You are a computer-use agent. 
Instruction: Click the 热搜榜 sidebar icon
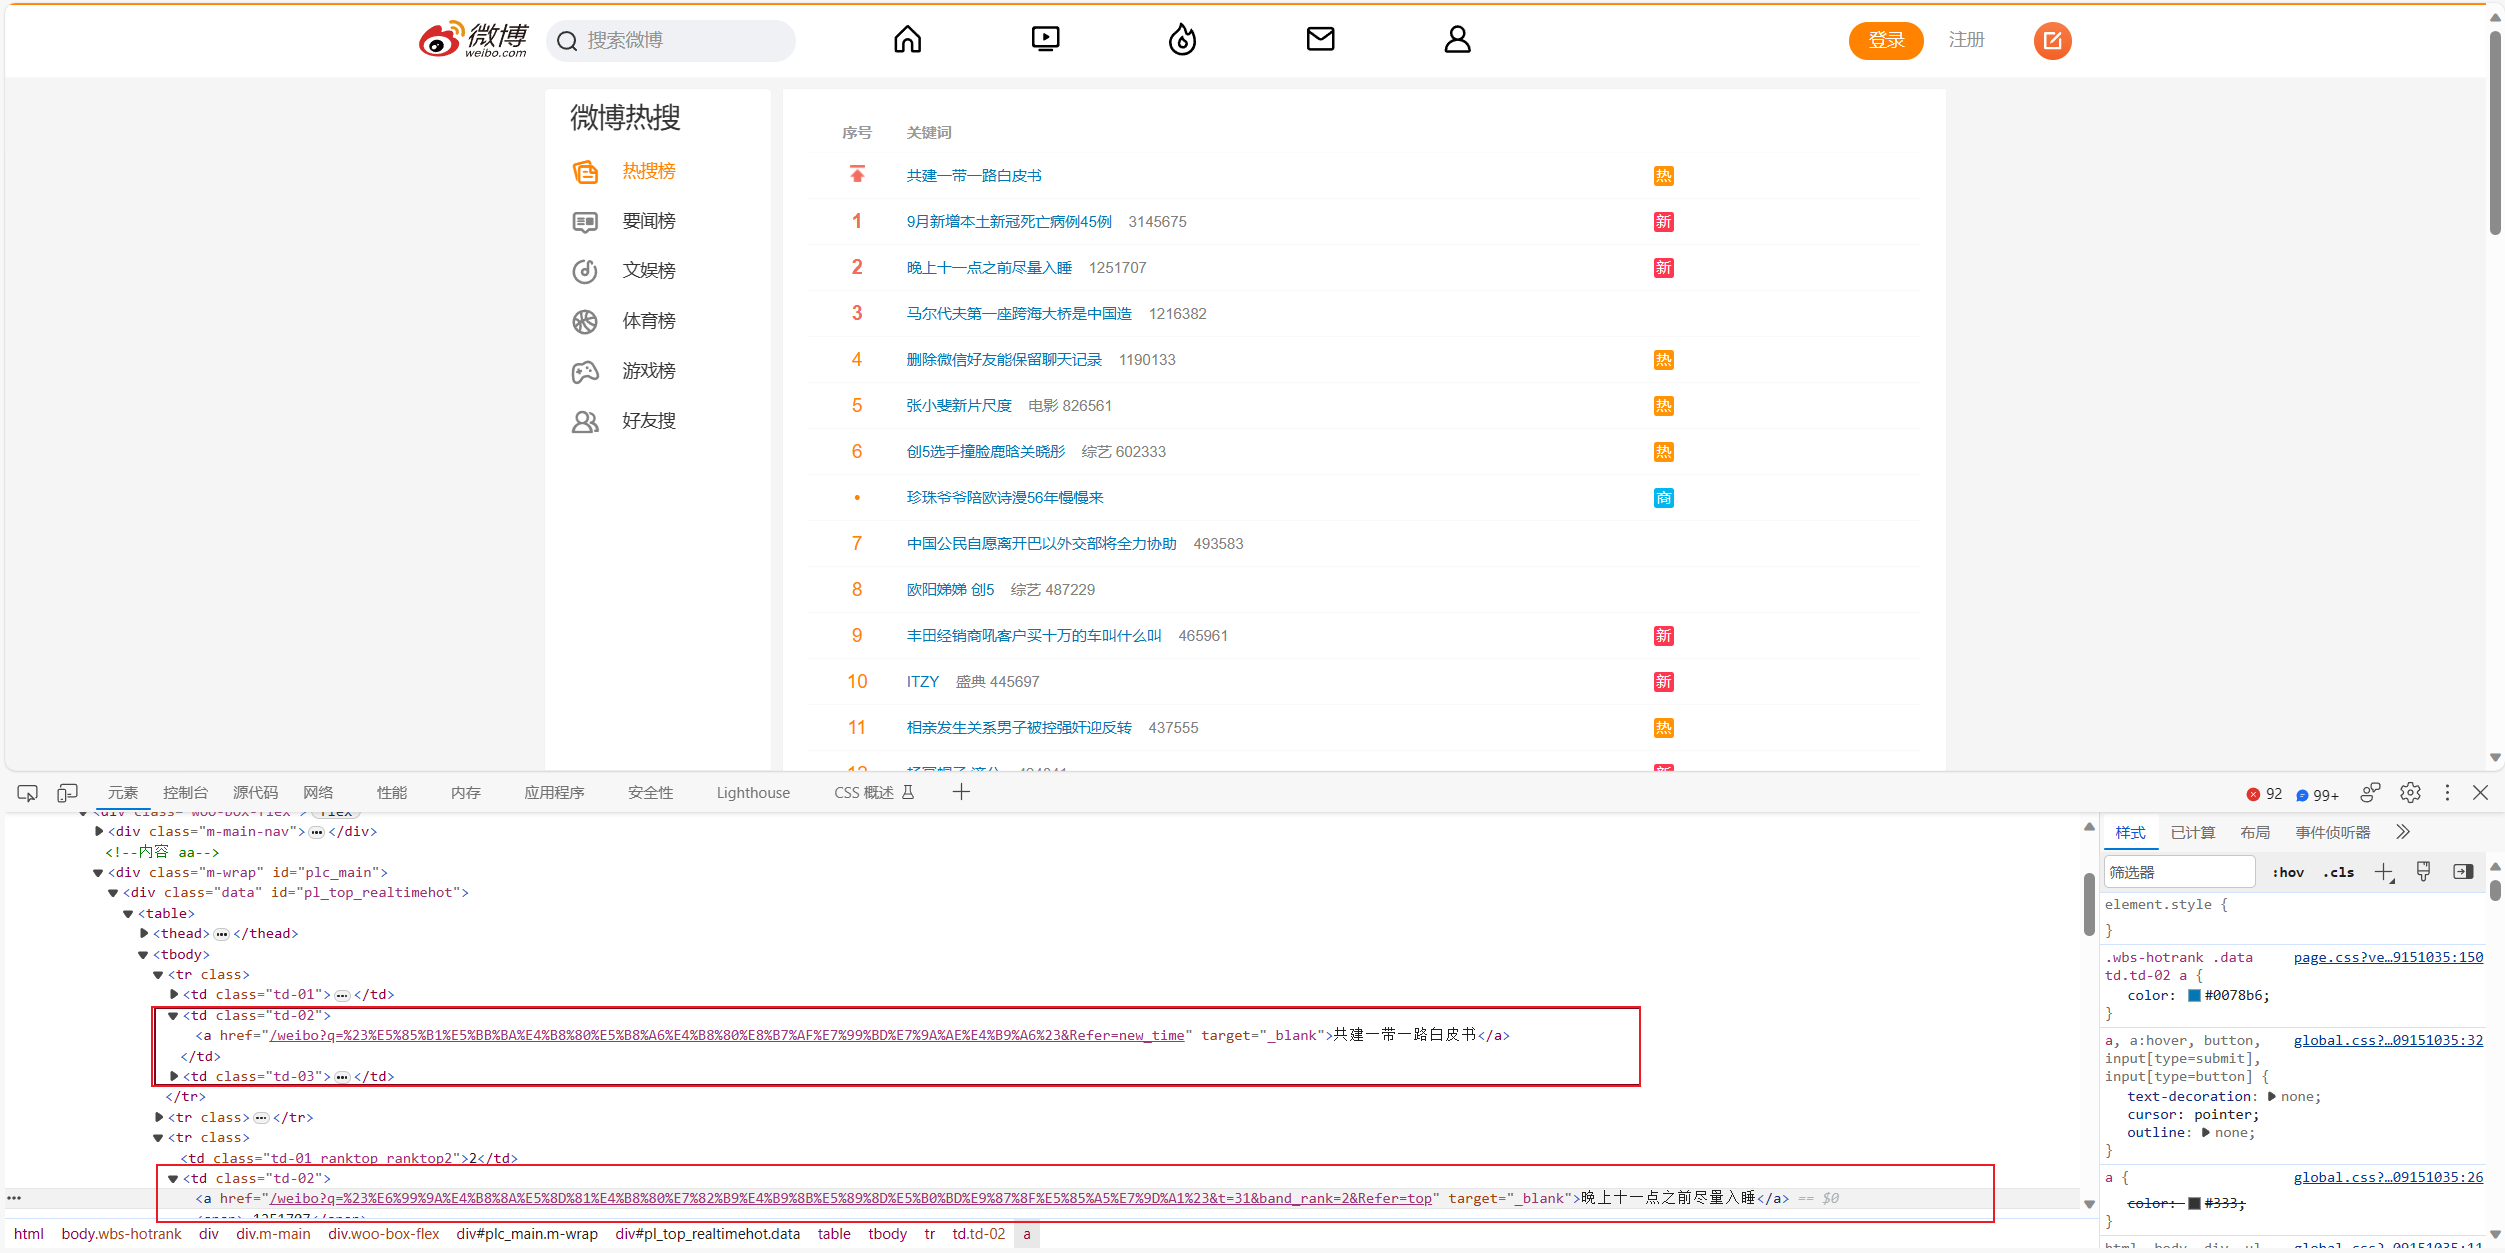(x=585, y=172)
